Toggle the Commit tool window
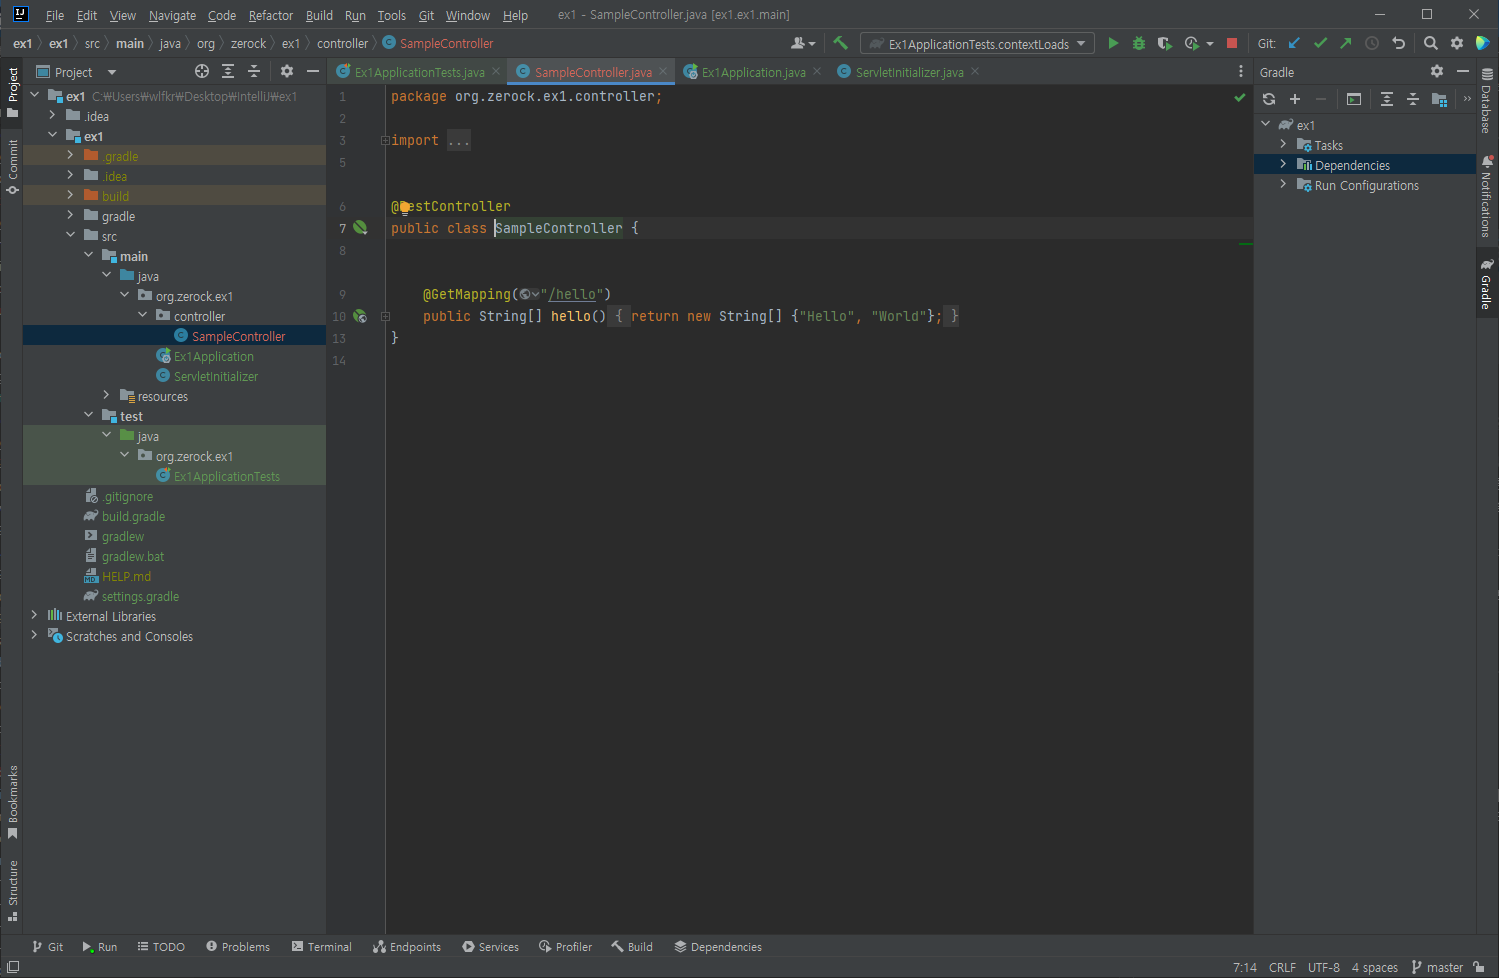Image resolution: width=1499 pixels, height=978 pixels. 12,167
